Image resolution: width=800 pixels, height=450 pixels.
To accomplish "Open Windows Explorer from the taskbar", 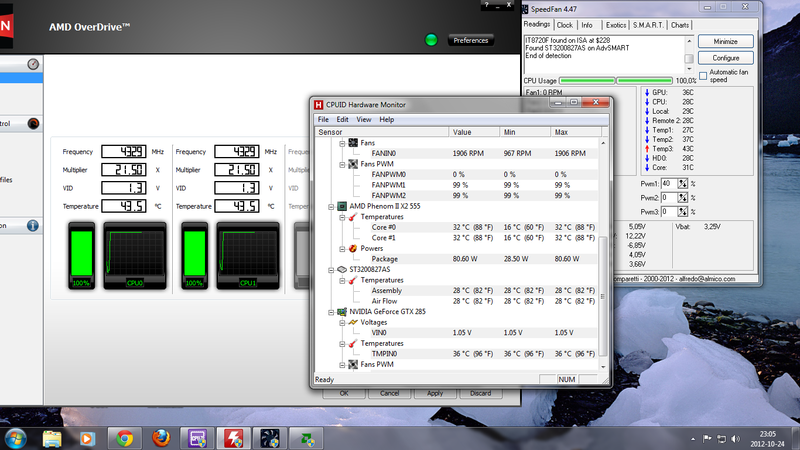I will coord(52,438).
